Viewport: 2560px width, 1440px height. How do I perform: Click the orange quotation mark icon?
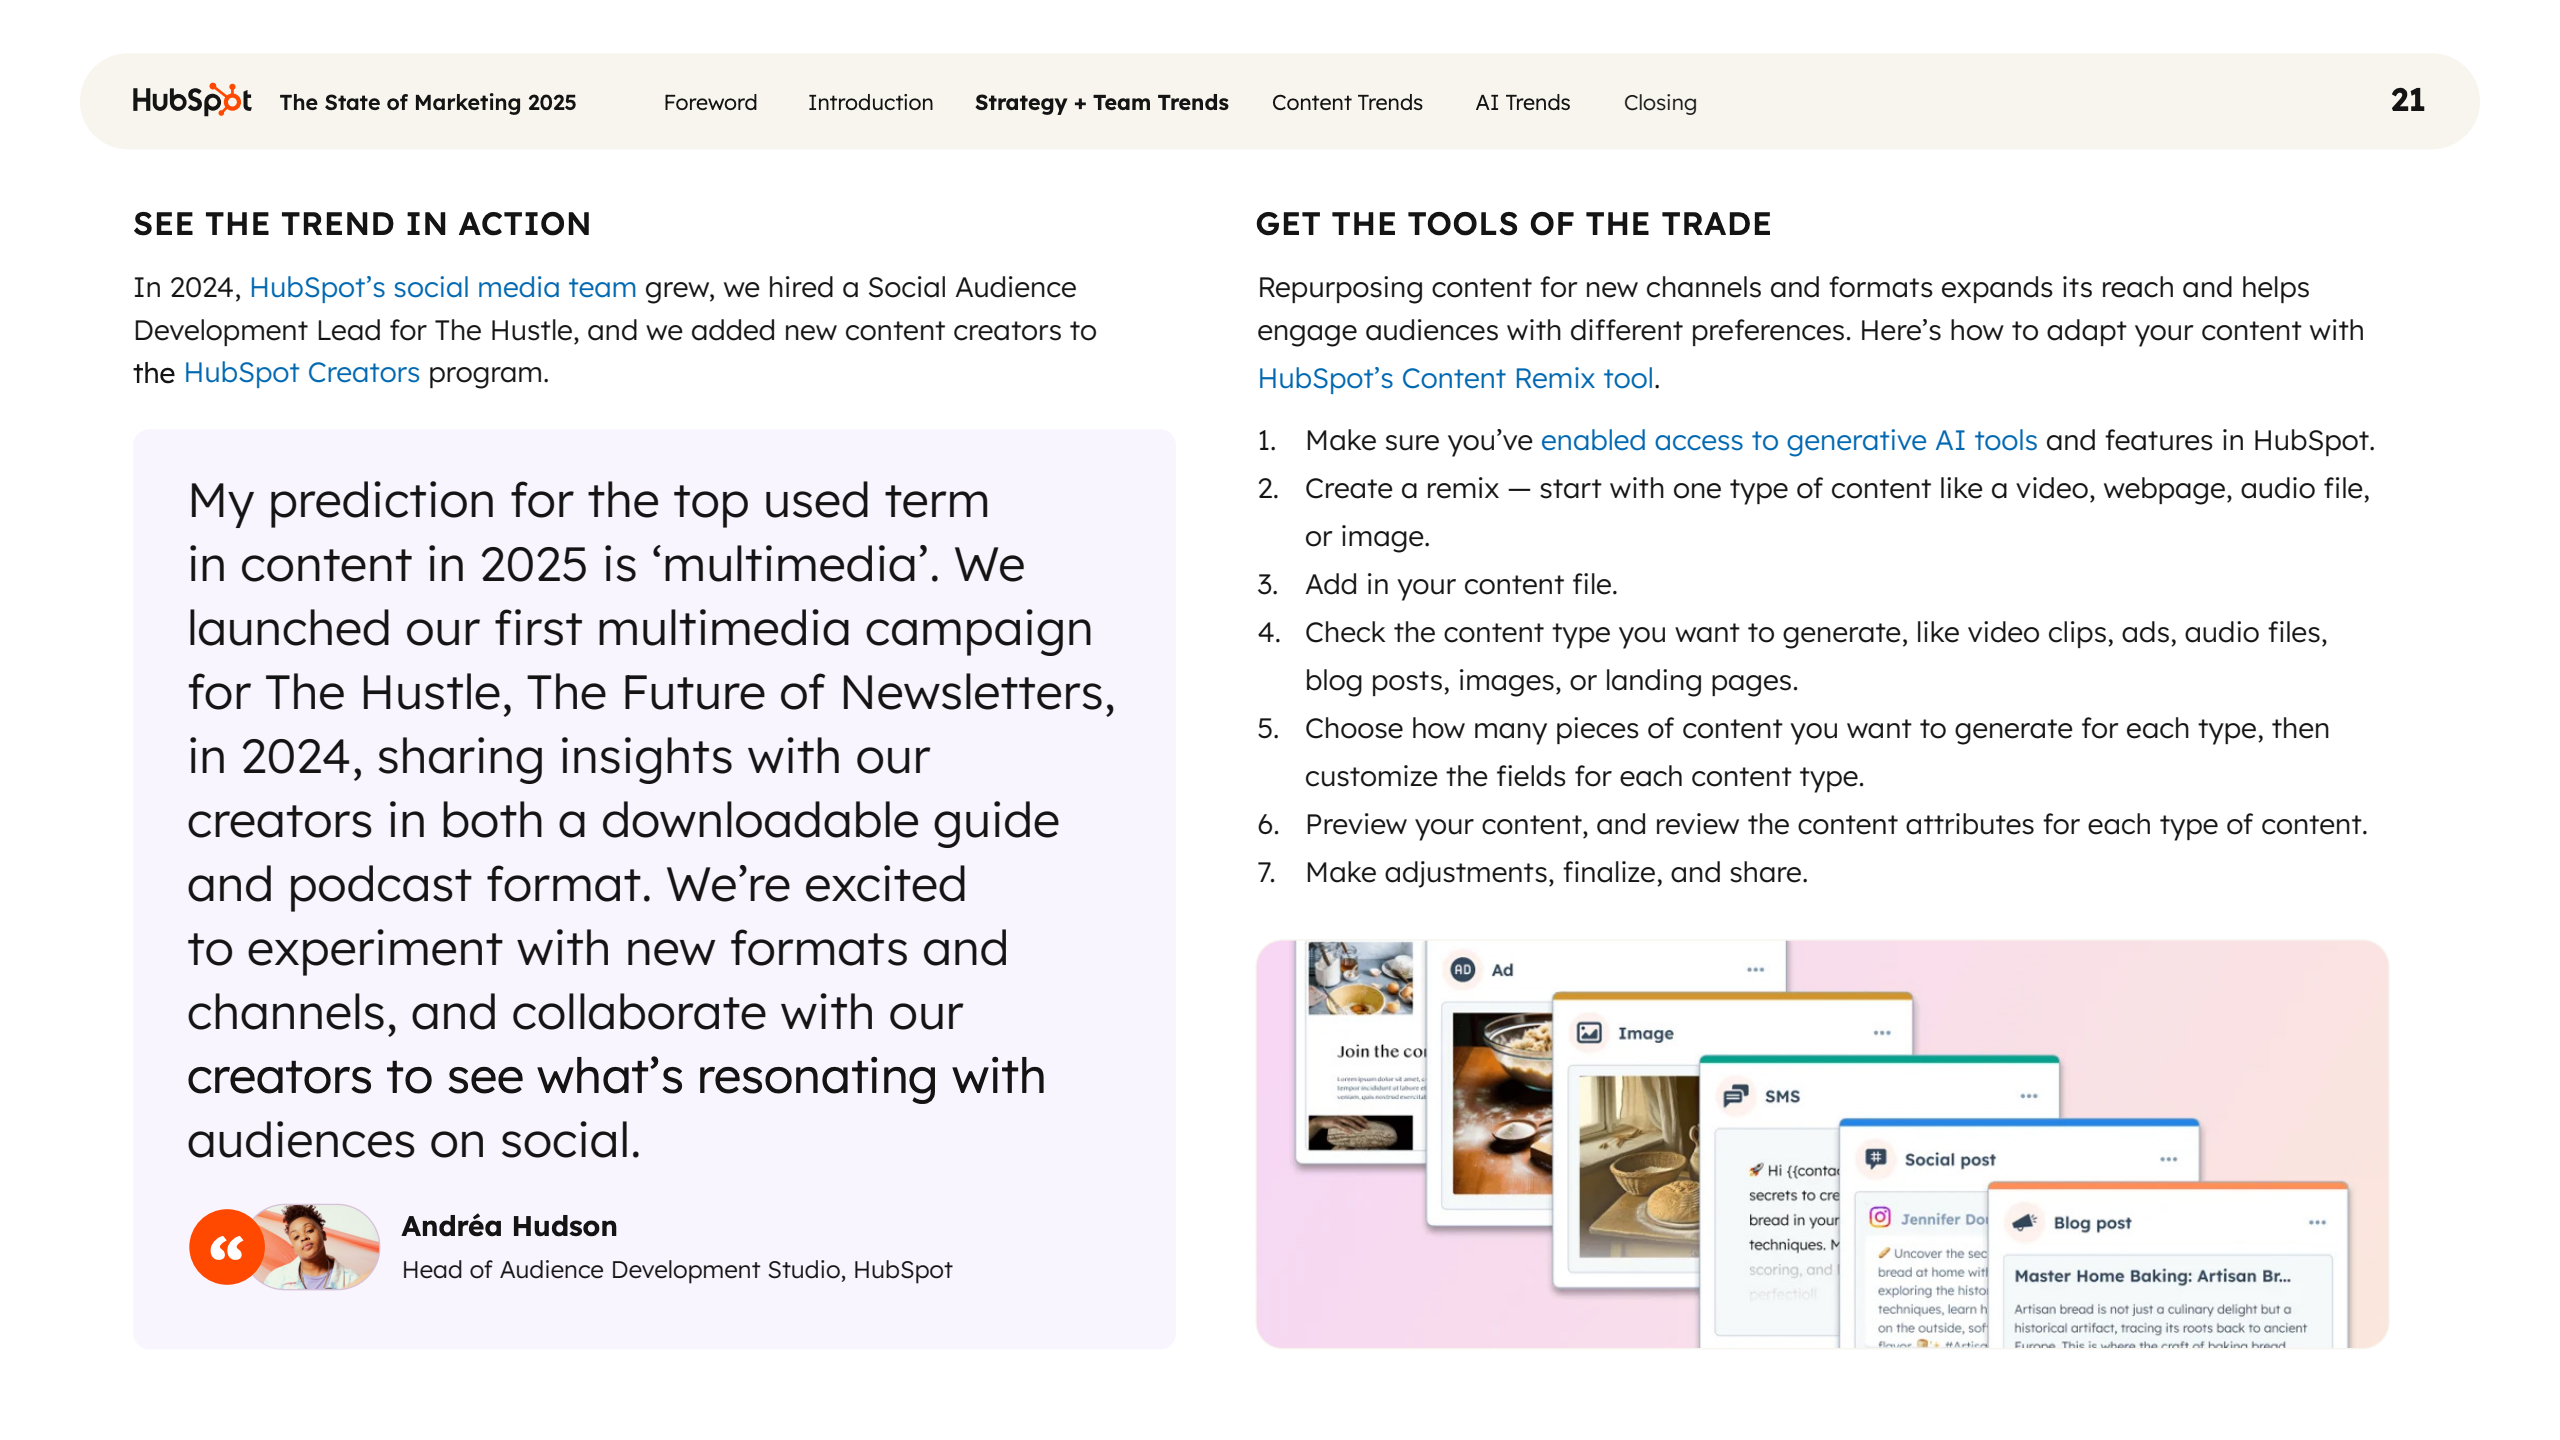(x=227, y=1247)
